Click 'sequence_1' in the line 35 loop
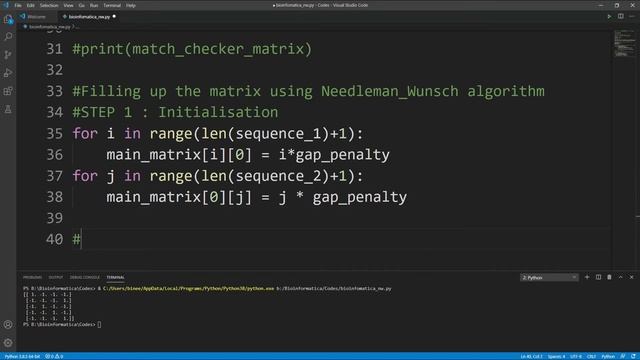The image size is (640, 360). pos(278,133)
